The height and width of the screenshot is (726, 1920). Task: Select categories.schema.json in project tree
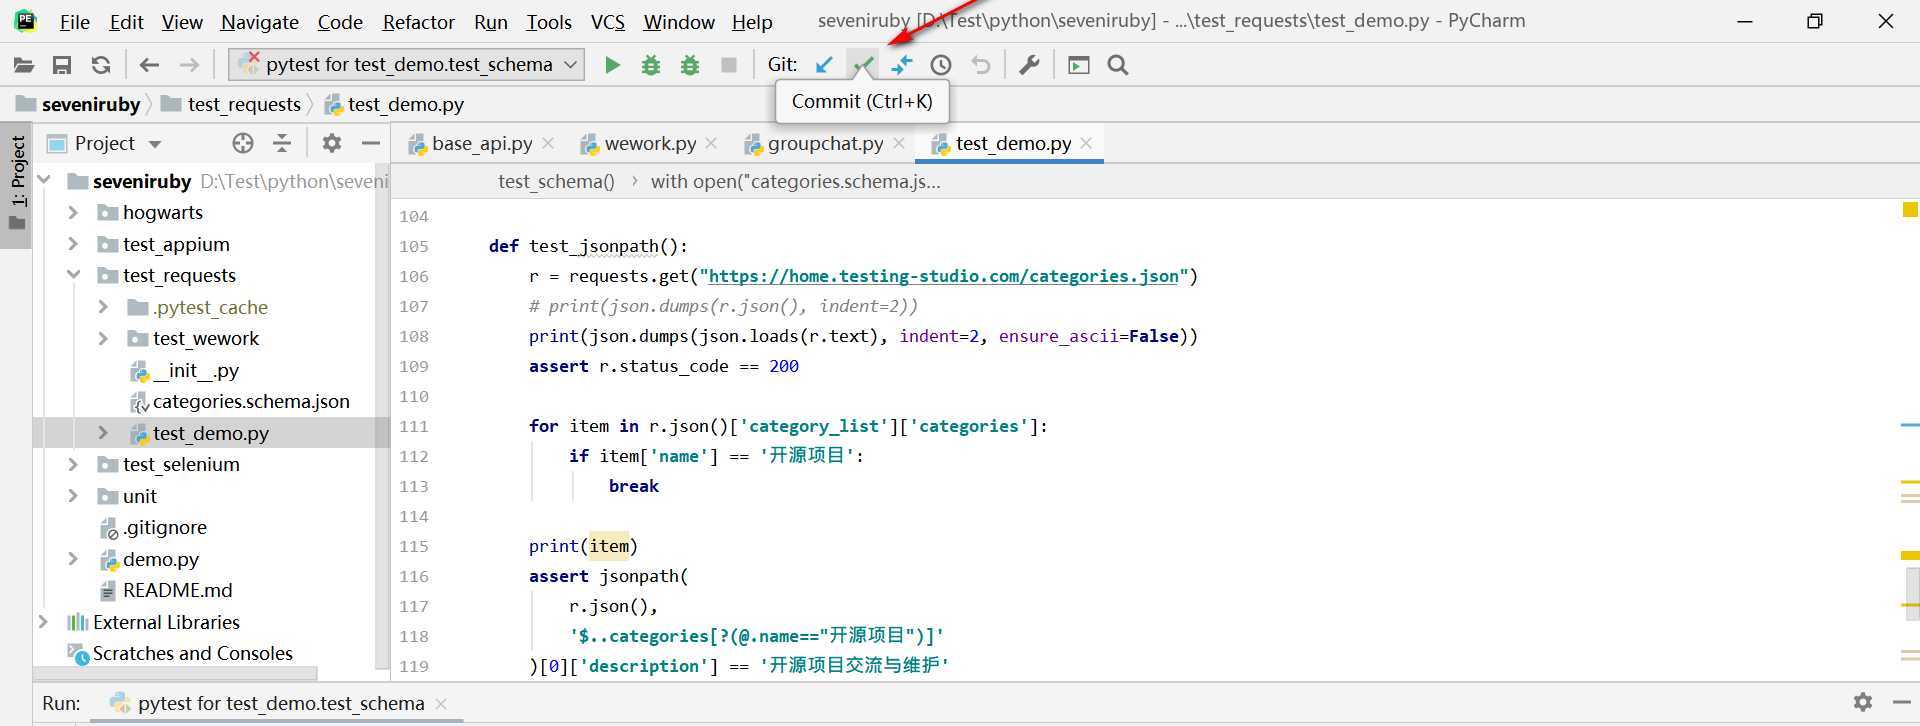(x=240, y=401)
